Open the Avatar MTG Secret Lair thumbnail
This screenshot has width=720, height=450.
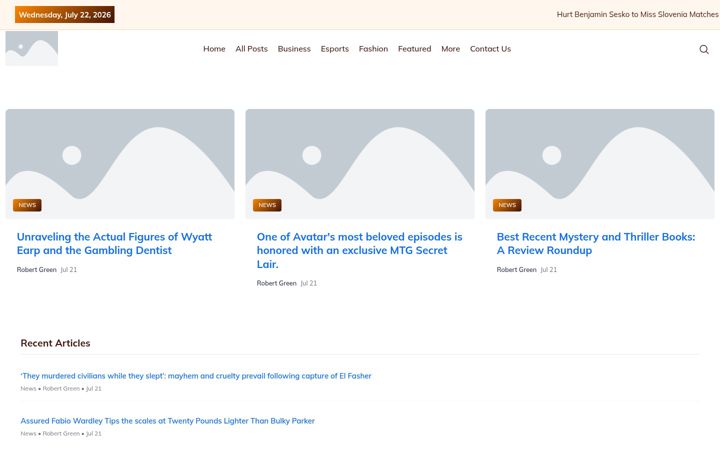360,164
